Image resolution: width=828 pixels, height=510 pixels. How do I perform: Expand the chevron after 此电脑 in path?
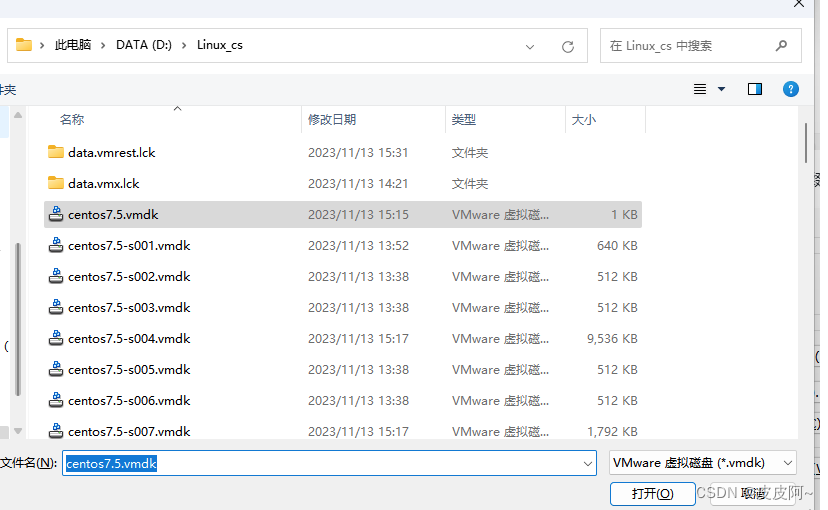[x=103, y=45]
